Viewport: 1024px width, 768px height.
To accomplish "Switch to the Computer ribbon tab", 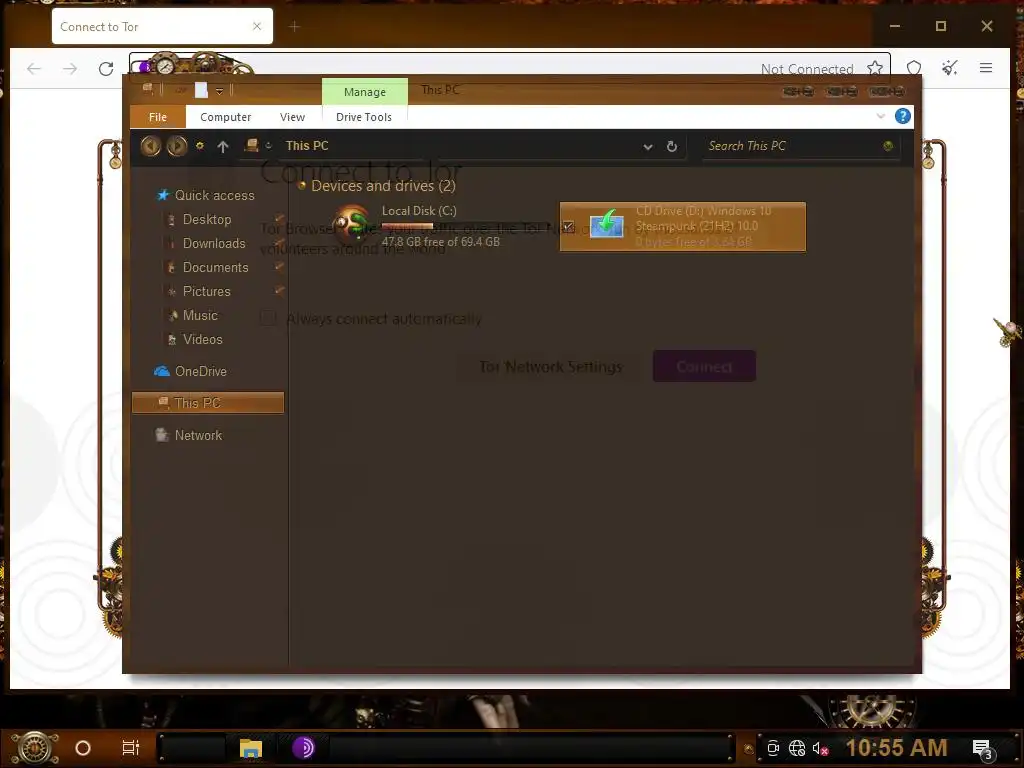I will 225,117.
